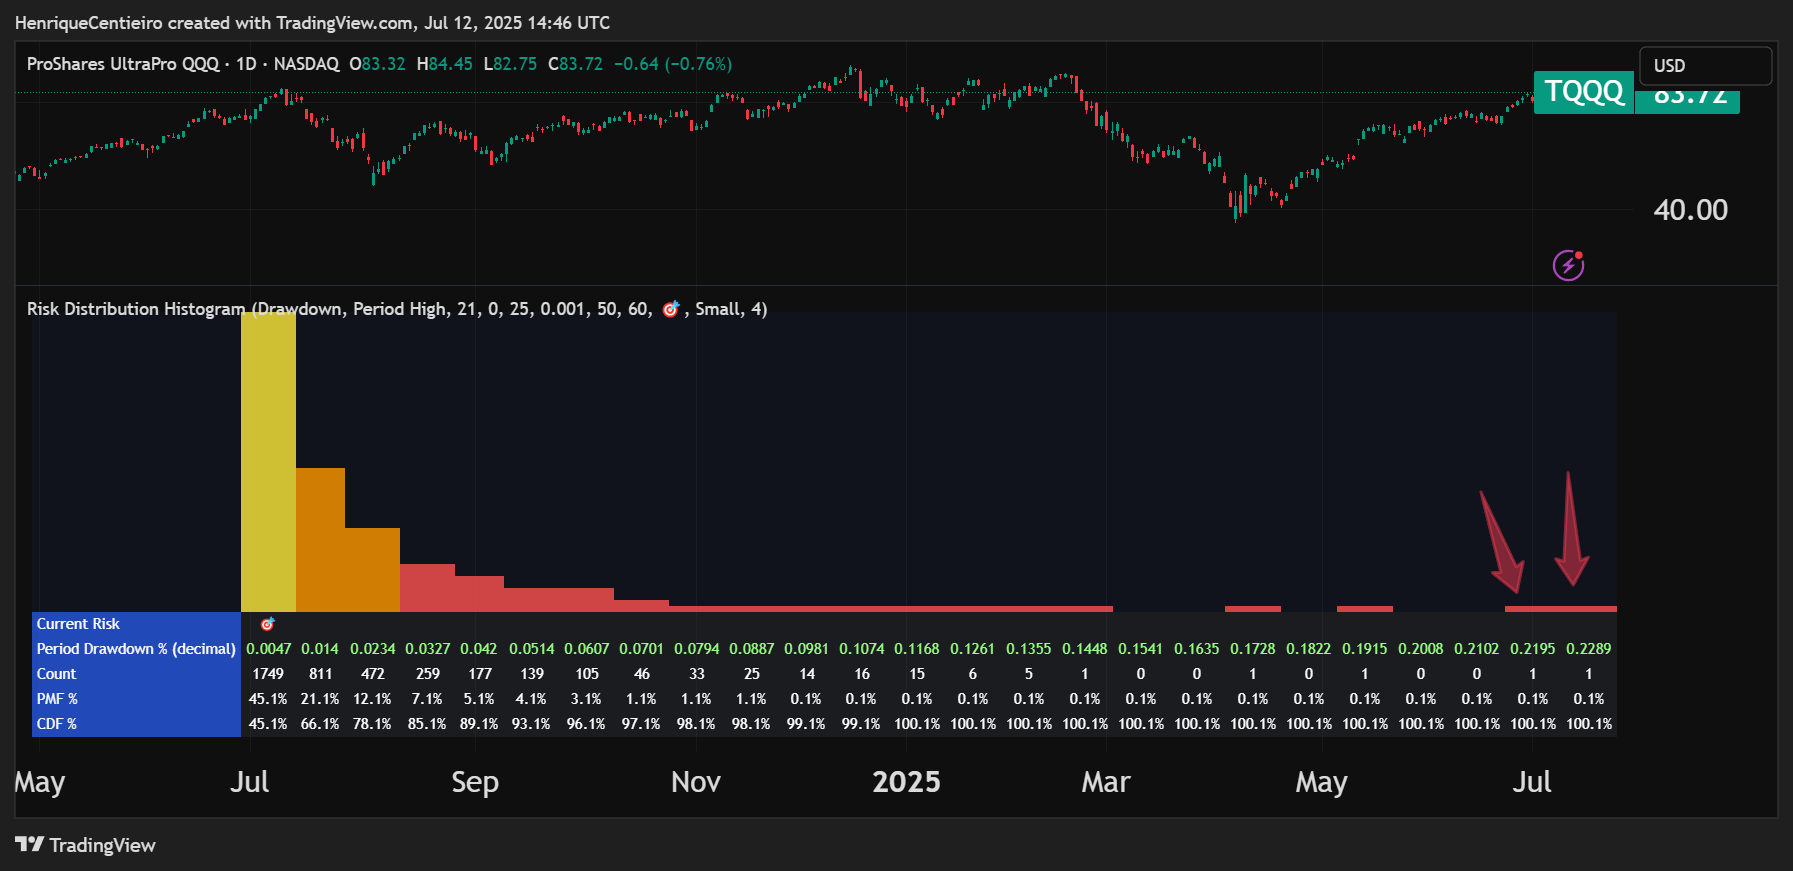Click the Sep label on the time axis

click(x=475, y=782)
